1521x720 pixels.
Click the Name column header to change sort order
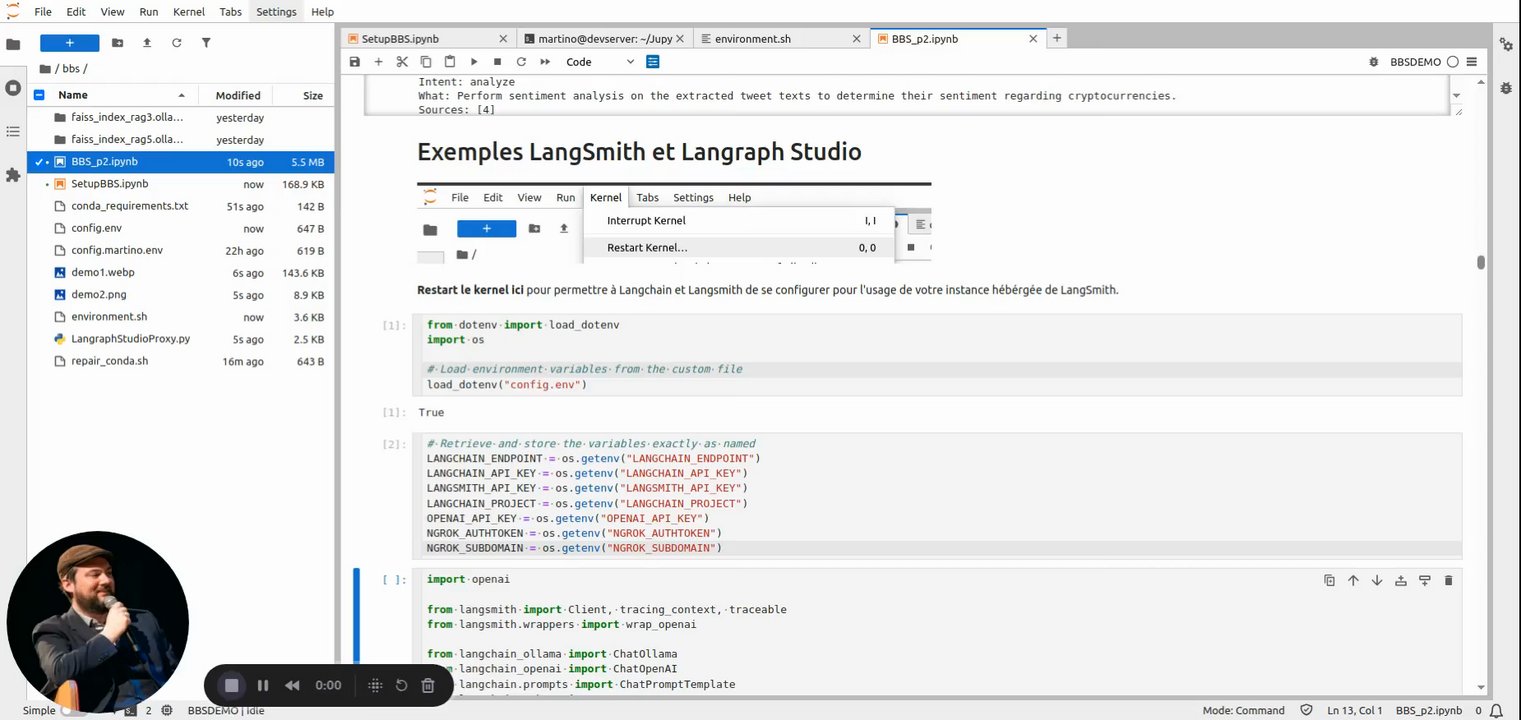pyautogui.click(x=73, y=95)
